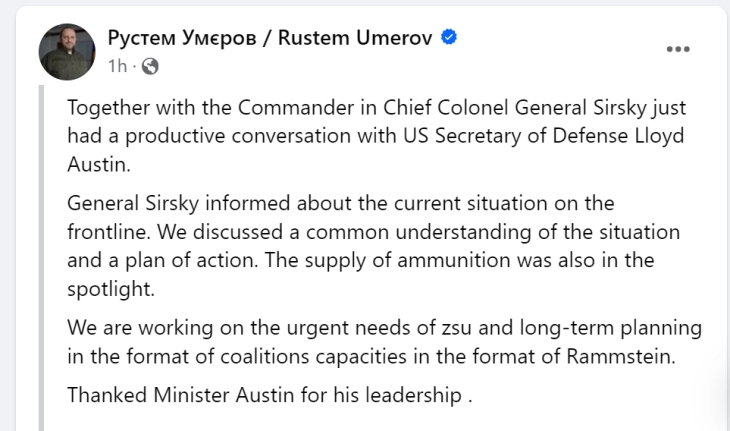Open the post's 1h timestamp link
This screenshot has height=431, width=730.
point(118,67)
